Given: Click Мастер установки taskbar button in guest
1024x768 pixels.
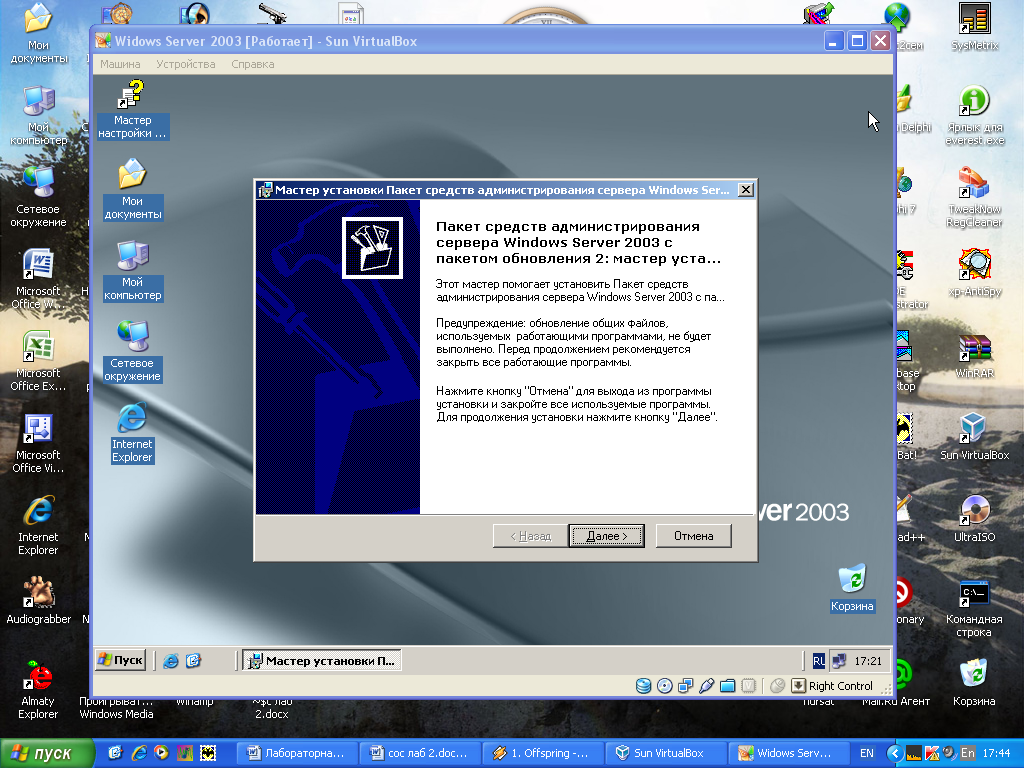Looking at the screenshot, I should point(322,661).
